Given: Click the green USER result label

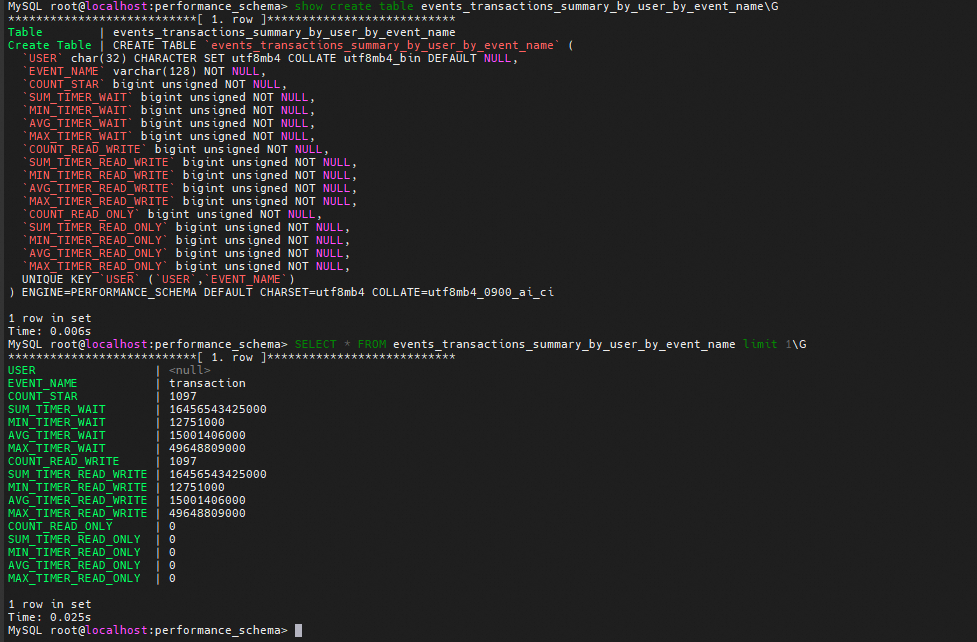Looking at the screenshot, I should click(22, 370).
